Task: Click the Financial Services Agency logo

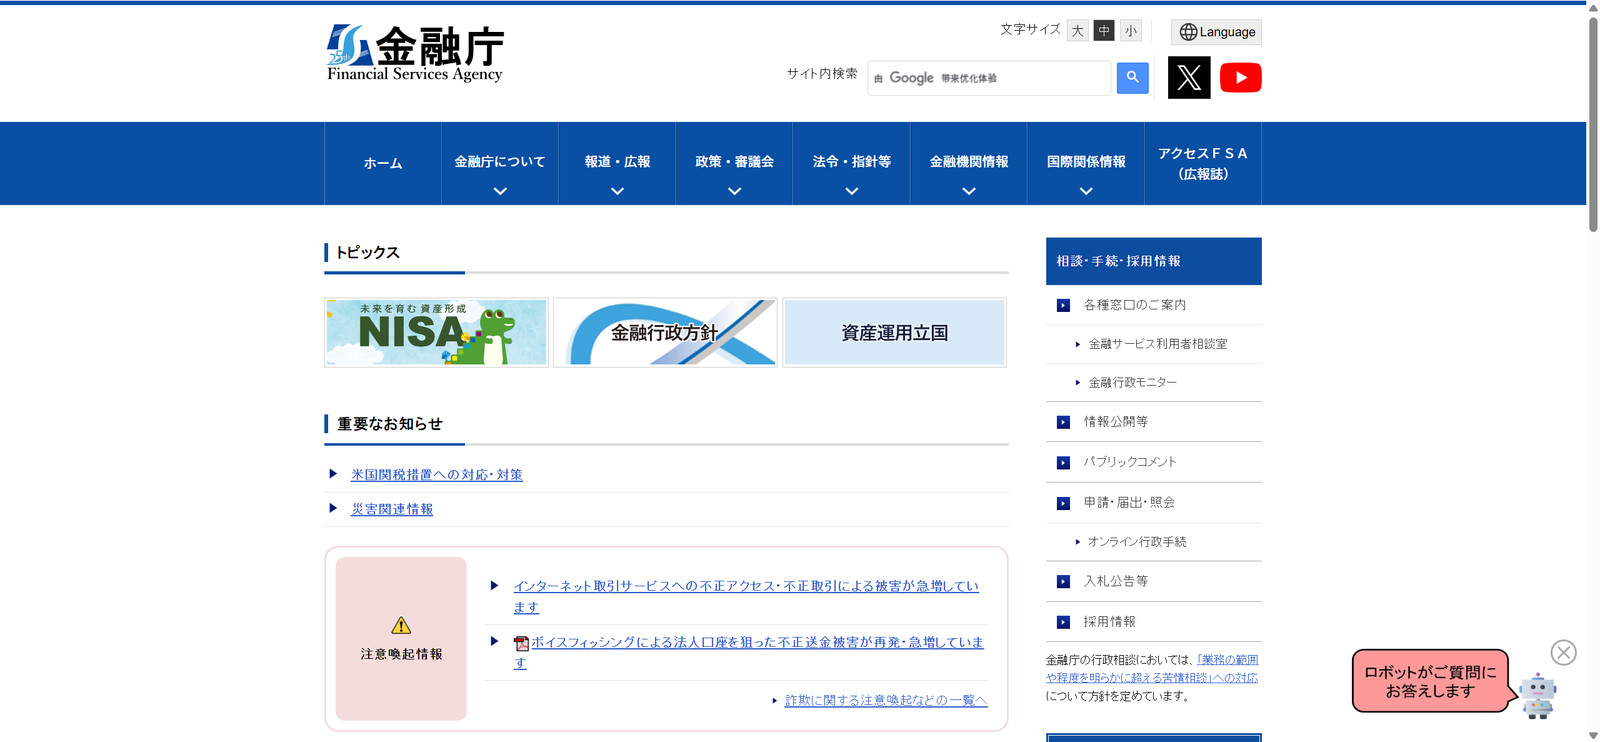Action: pos(415,53)
